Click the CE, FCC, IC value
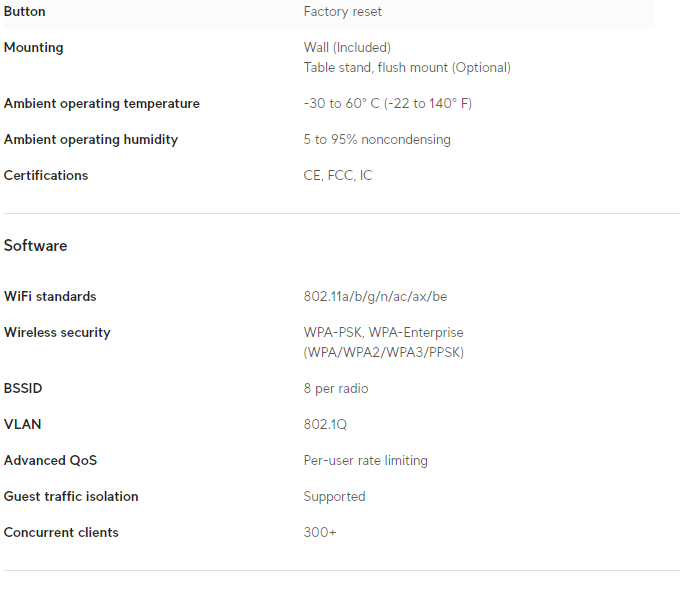680x592 pixels. pos(338,176)
